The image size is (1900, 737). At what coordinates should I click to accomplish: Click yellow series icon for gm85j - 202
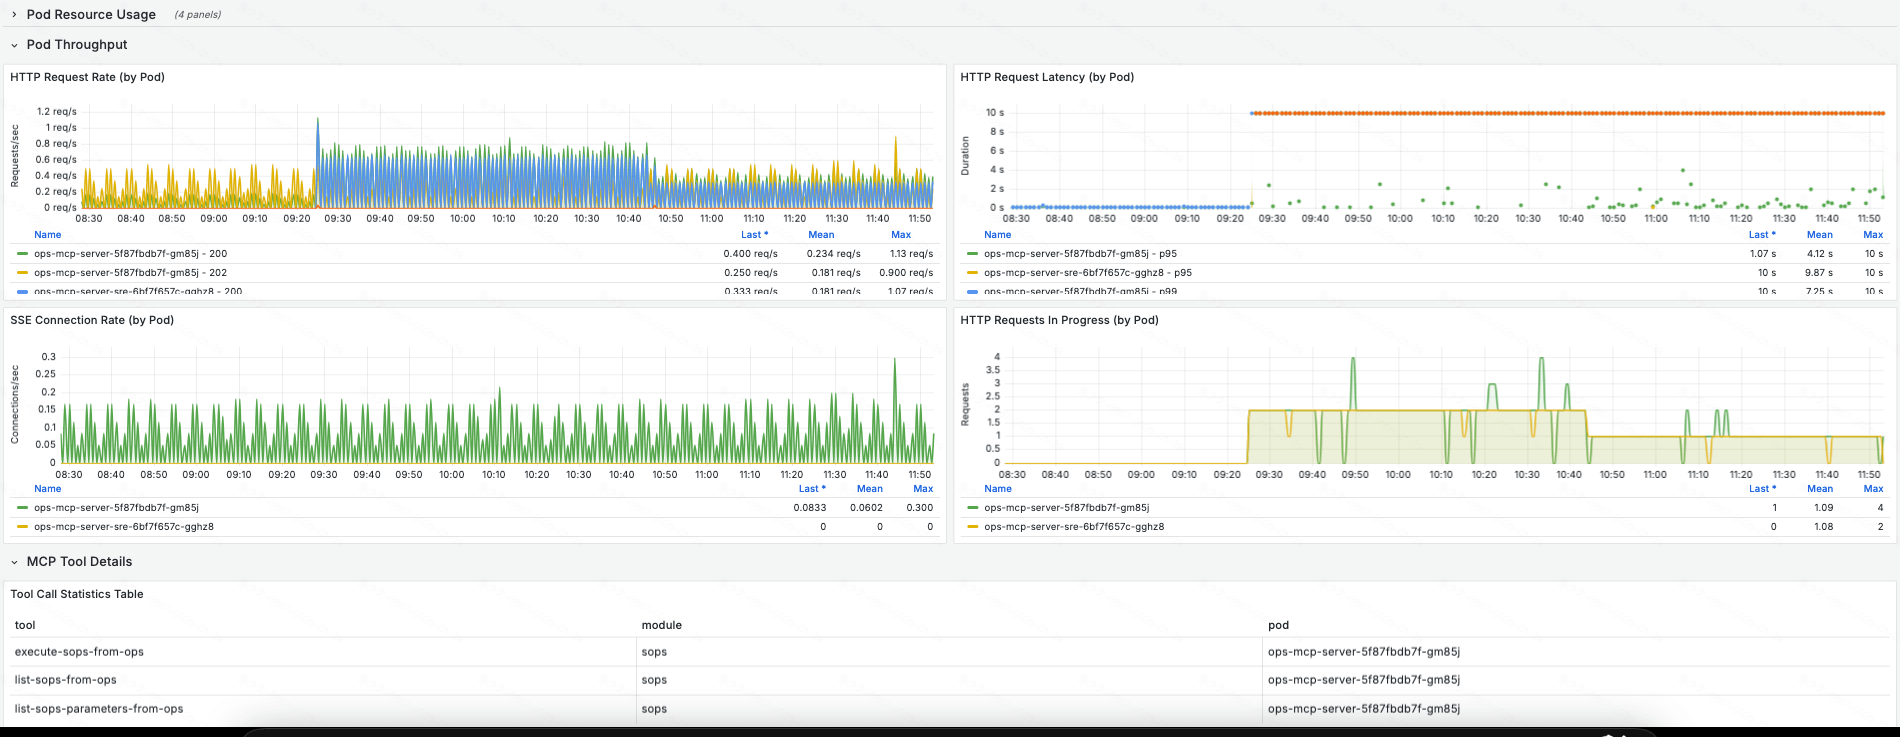22,273
